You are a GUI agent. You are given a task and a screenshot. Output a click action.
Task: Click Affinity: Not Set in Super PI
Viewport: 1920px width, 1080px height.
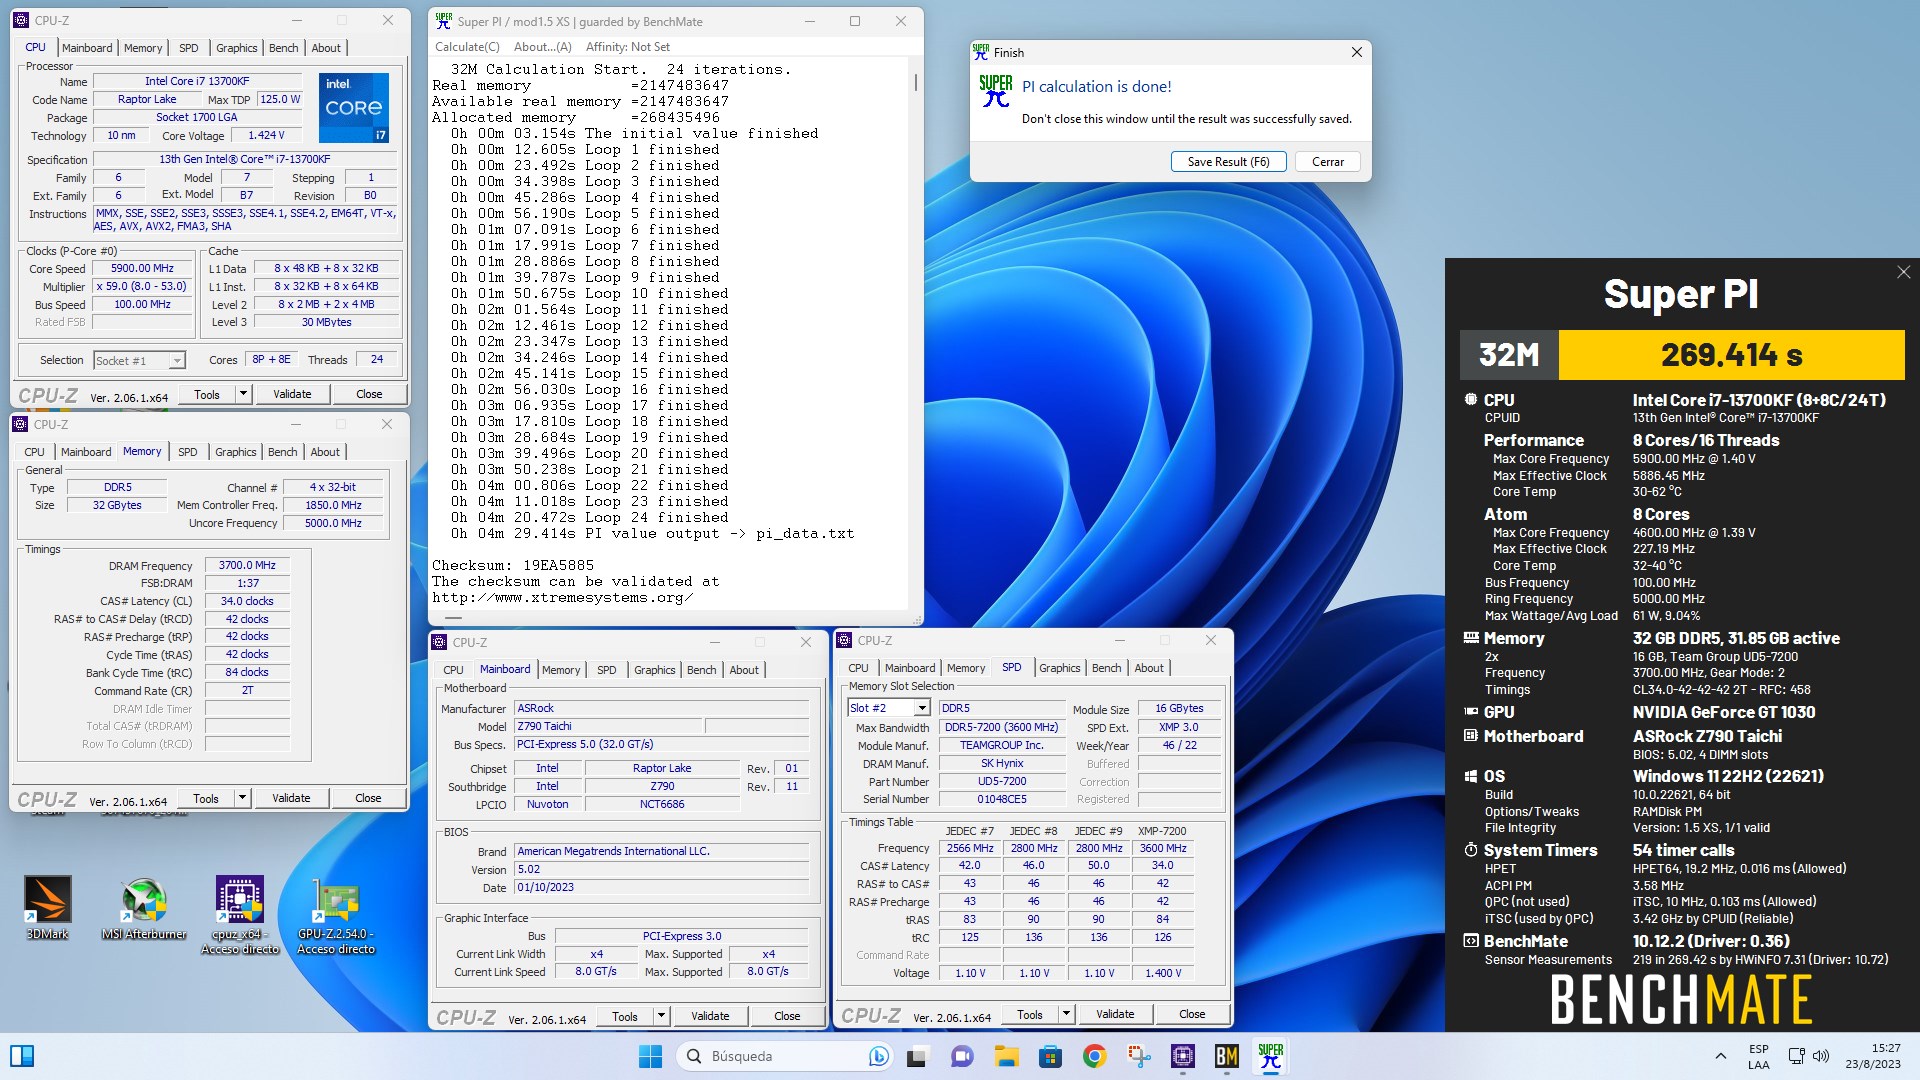(627, 47)
